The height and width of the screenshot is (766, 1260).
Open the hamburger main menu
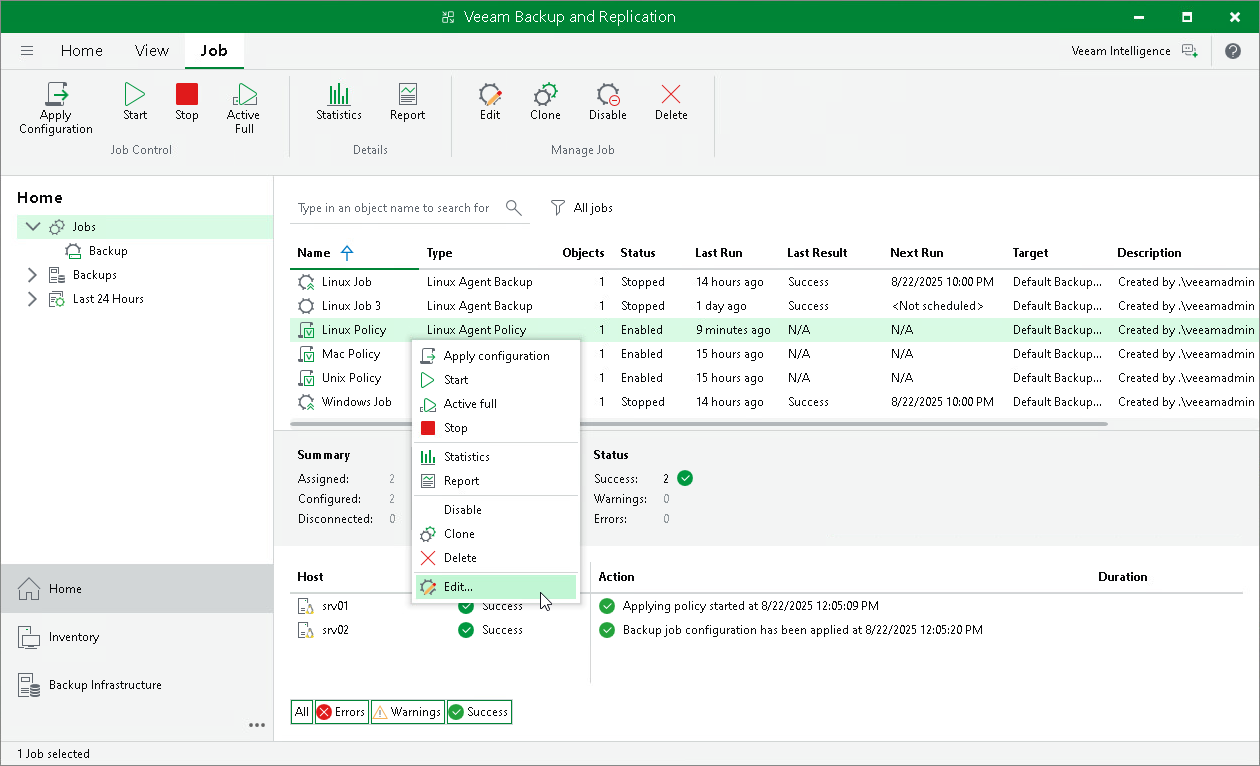27,51
